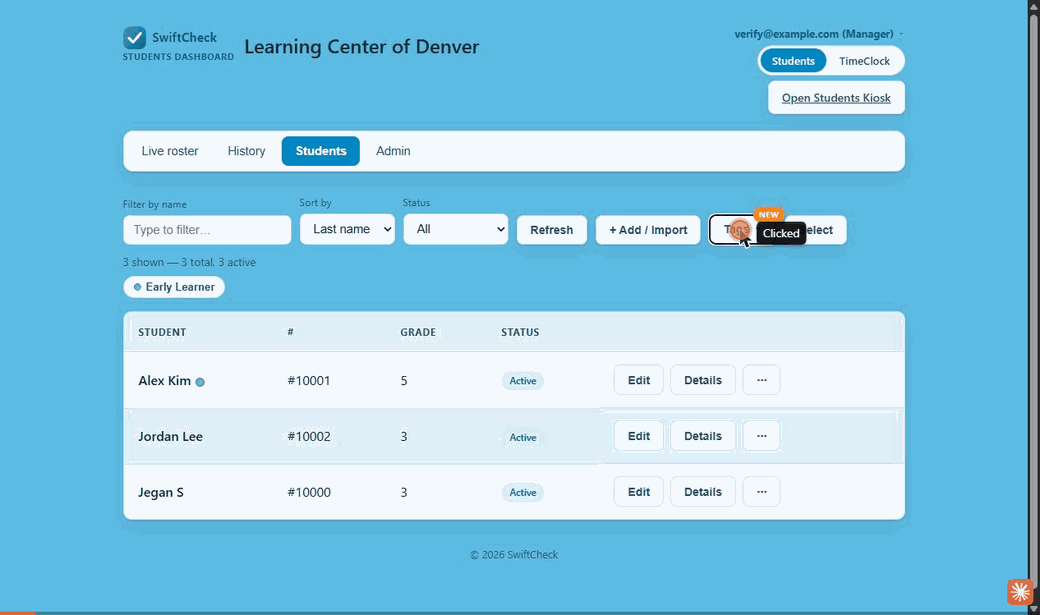Click Alex Kim's blue tag dot
1040x615 pixels.
tap(200, 382)
